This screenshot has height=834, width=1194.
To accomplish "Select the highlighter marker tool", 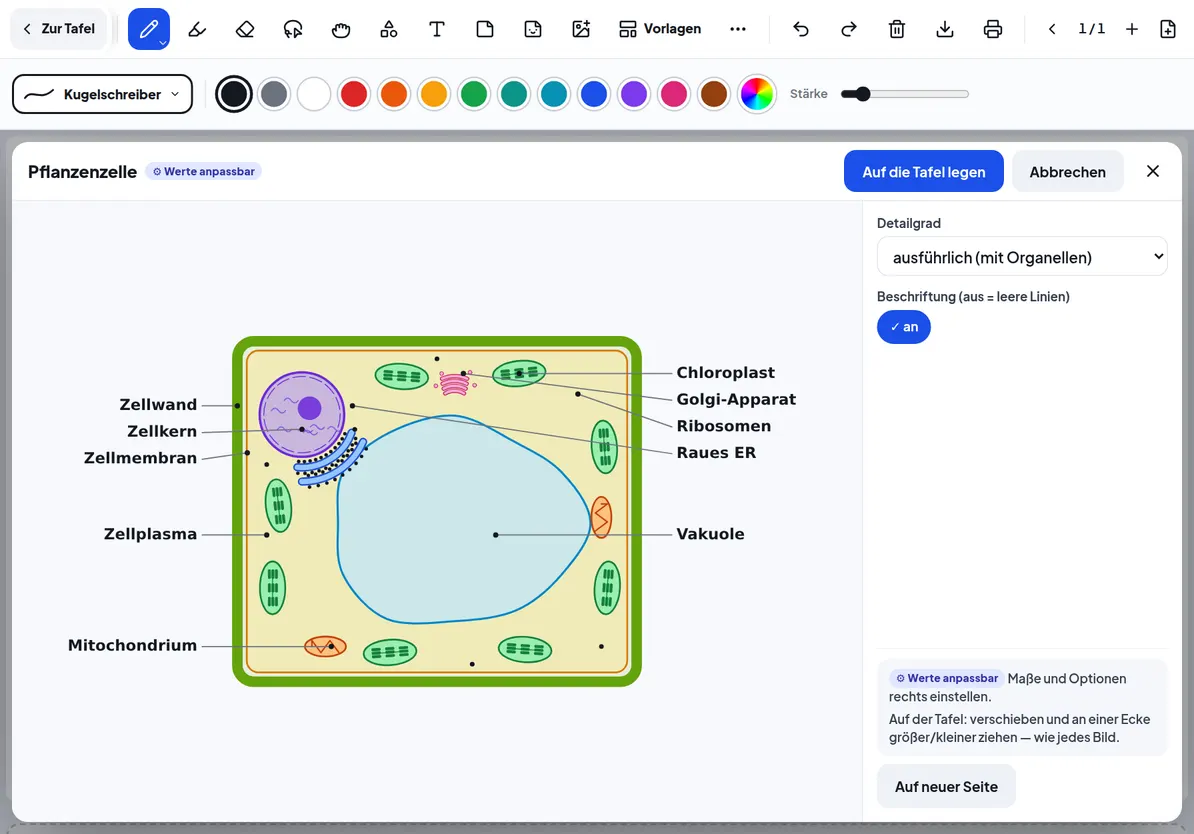I will 197,29.
